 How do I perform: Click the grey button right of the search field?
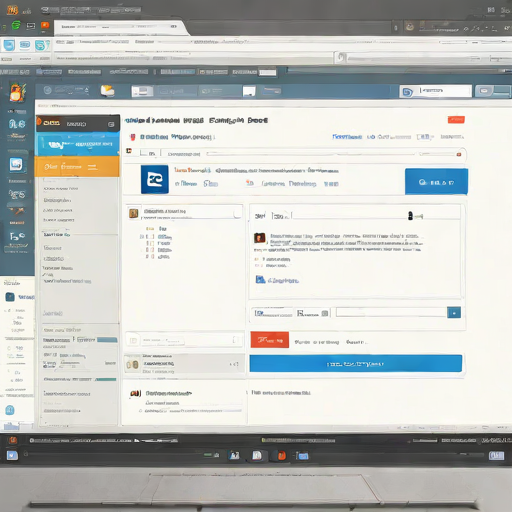point(492,91)
